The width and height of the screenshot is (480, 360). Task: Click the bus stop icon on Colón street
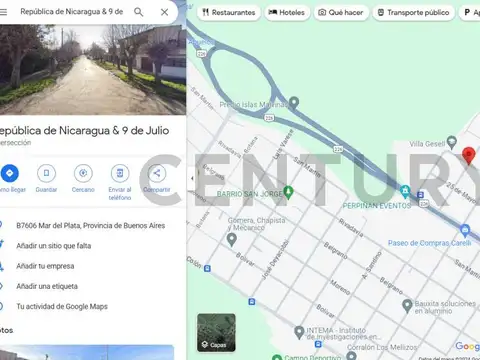[207, 268]
